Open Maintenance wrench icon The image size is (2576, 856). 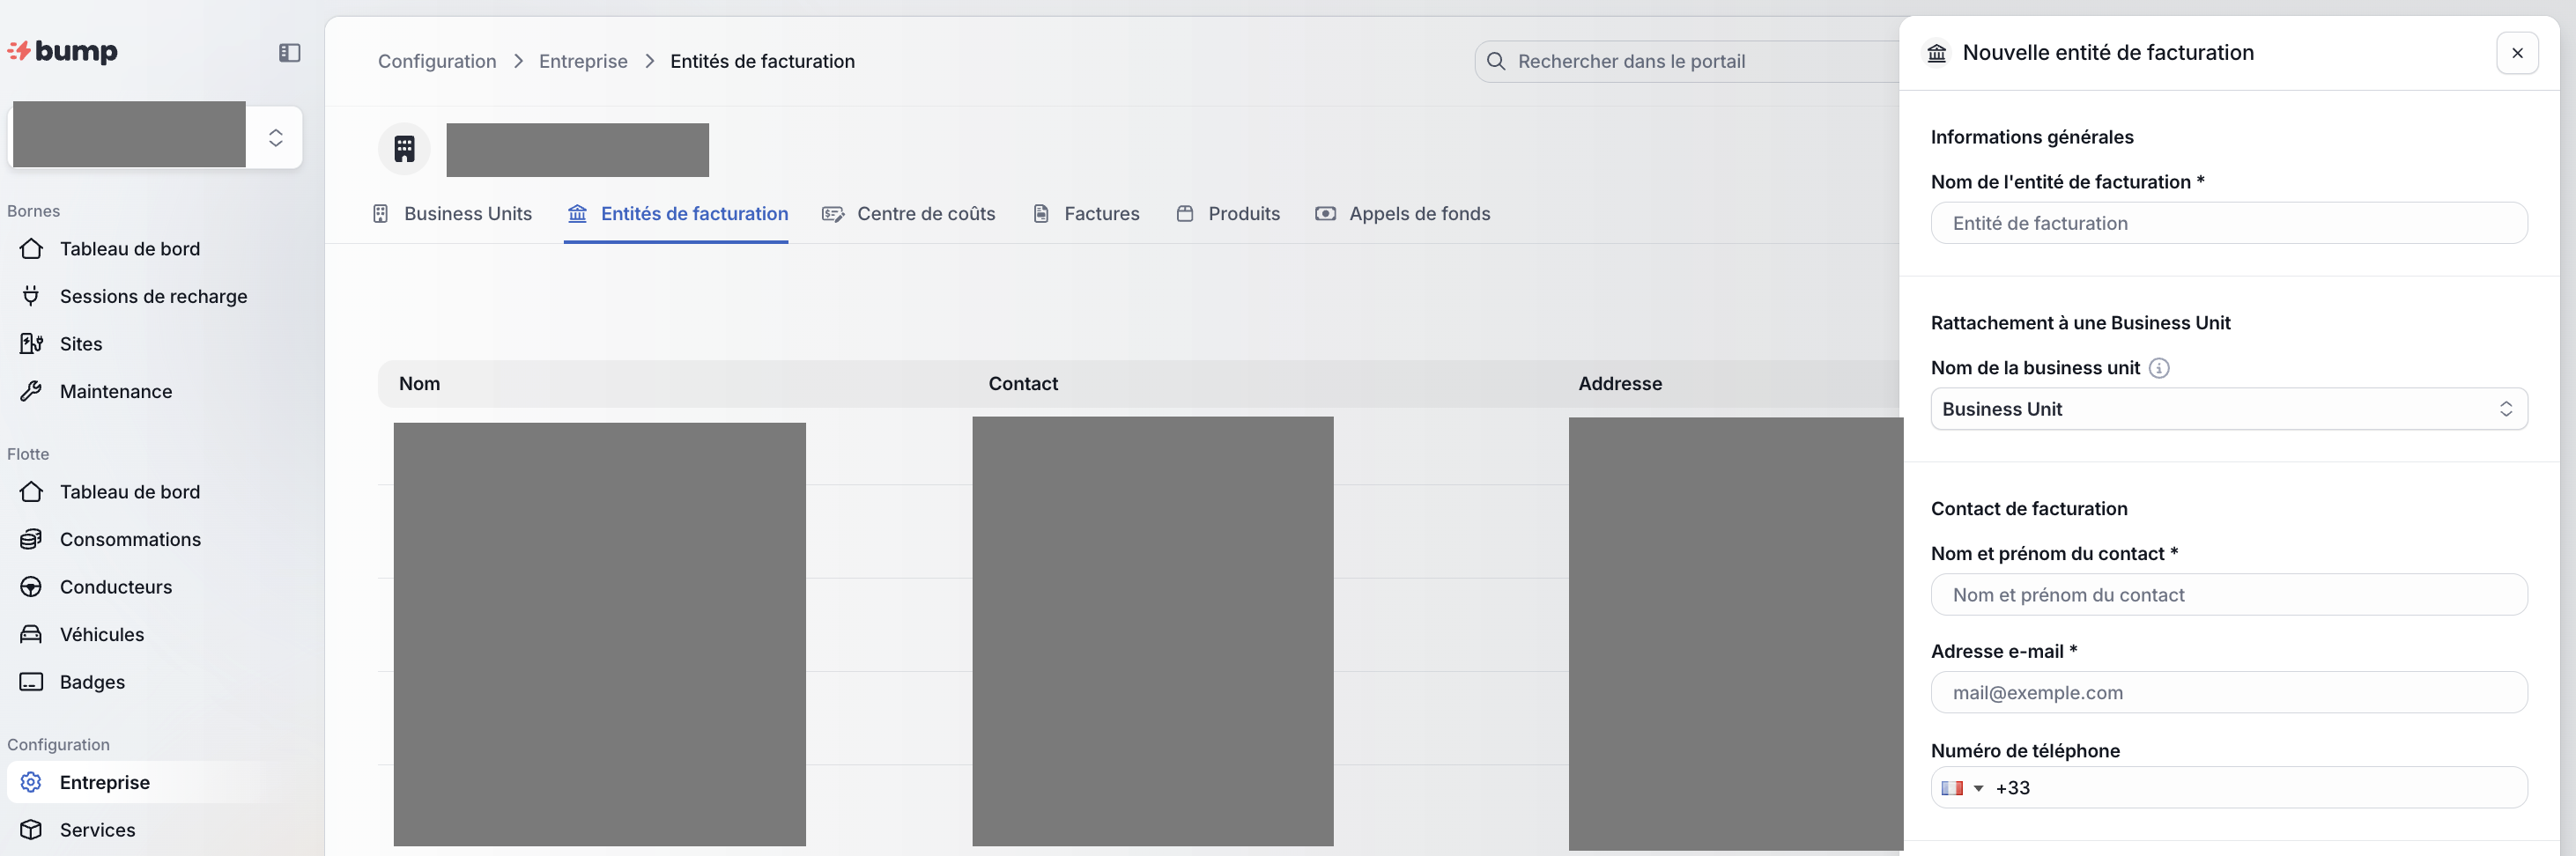pyautogui.click(x=31, y=391)
